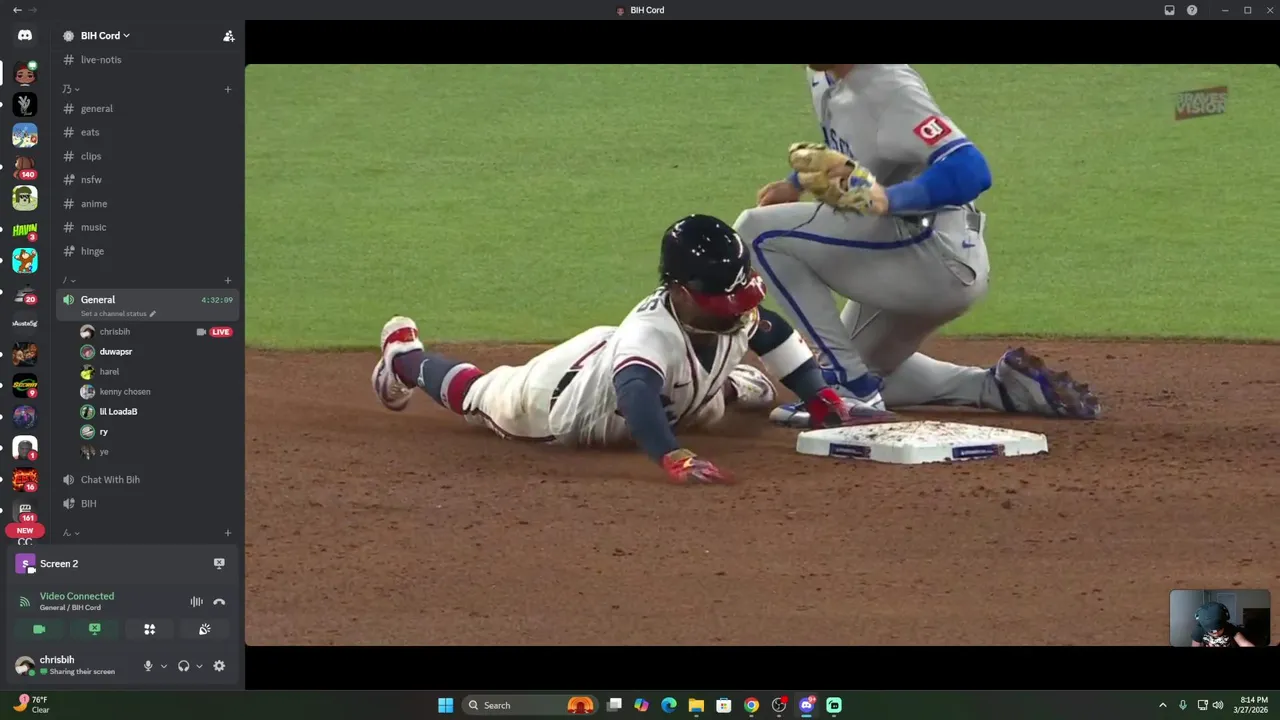Select HAVIN server icon
The image size is (1280, 720).
click(25, 229)
